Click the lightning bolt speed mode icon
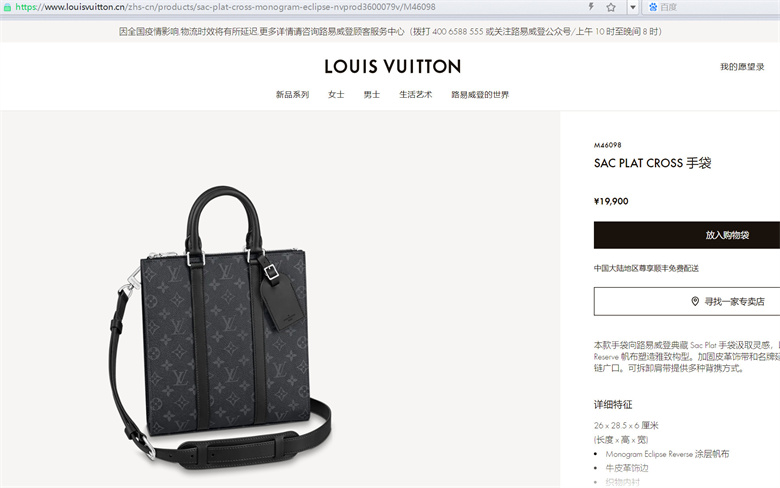780x488 pixels. click(x=591, y=7)
